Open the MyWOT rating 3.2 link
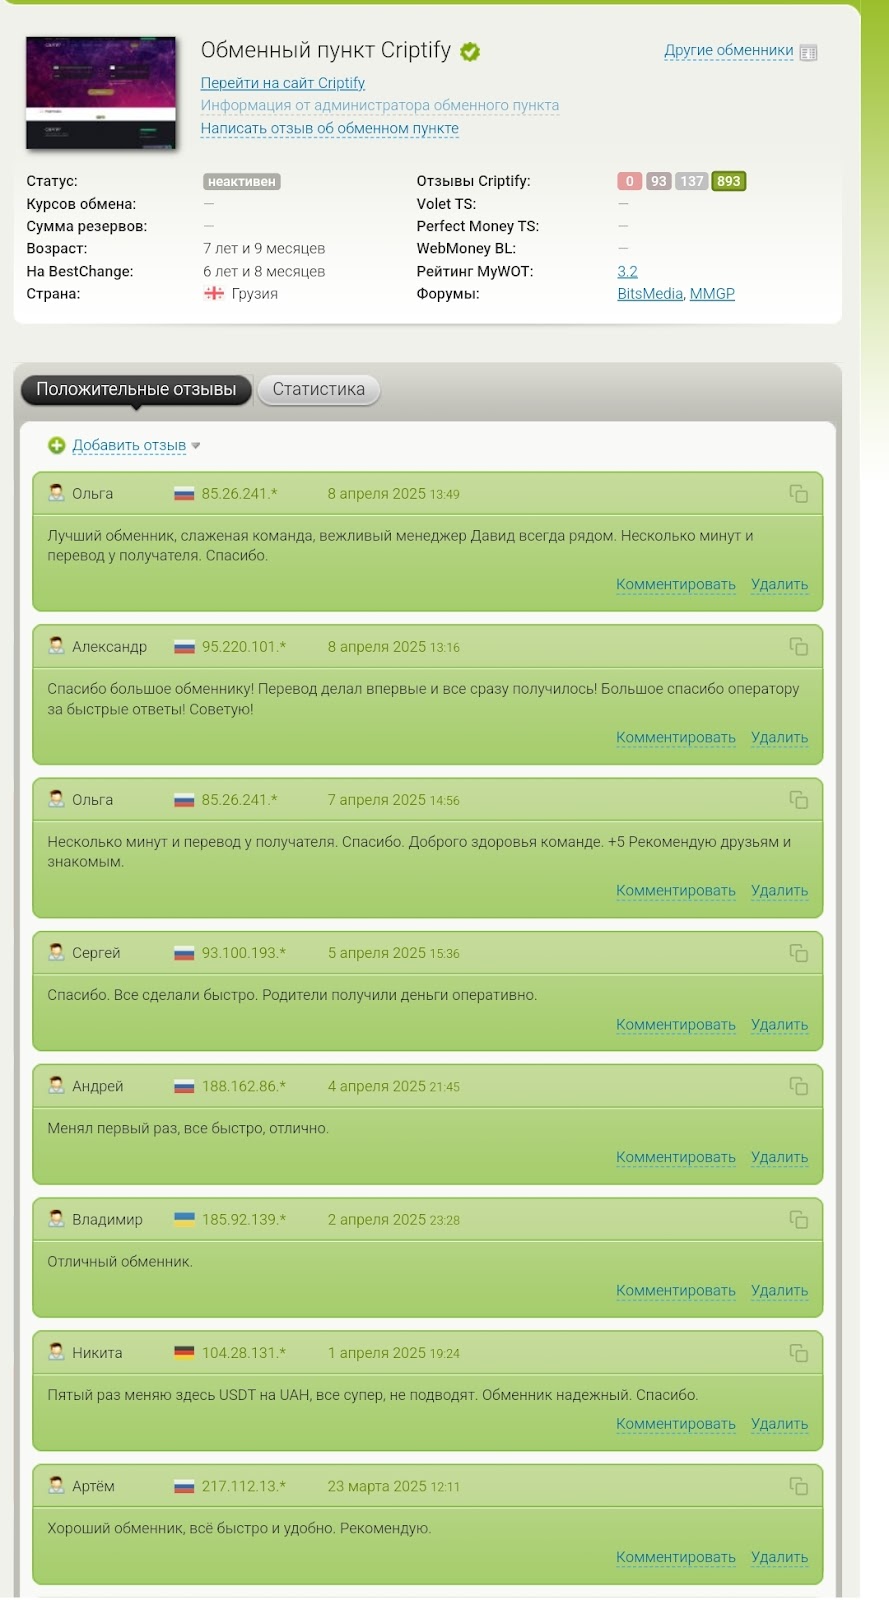This screenshot has width=889, height=1600. point(627,271)
